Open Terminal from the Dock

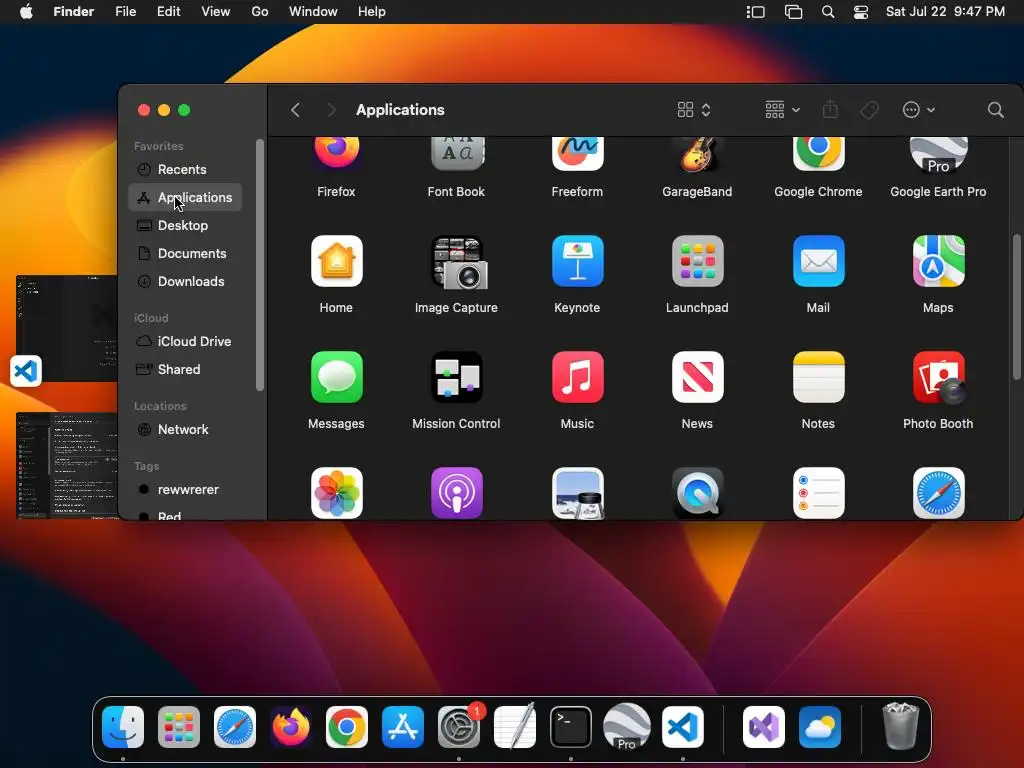[x=571, y=727]
